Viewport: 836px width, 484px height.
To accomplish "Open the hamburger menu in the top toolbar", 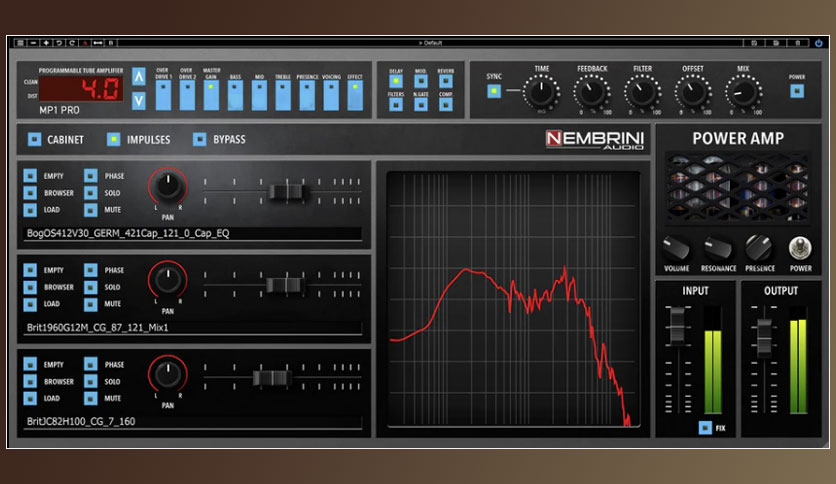I will coord(20,43).
